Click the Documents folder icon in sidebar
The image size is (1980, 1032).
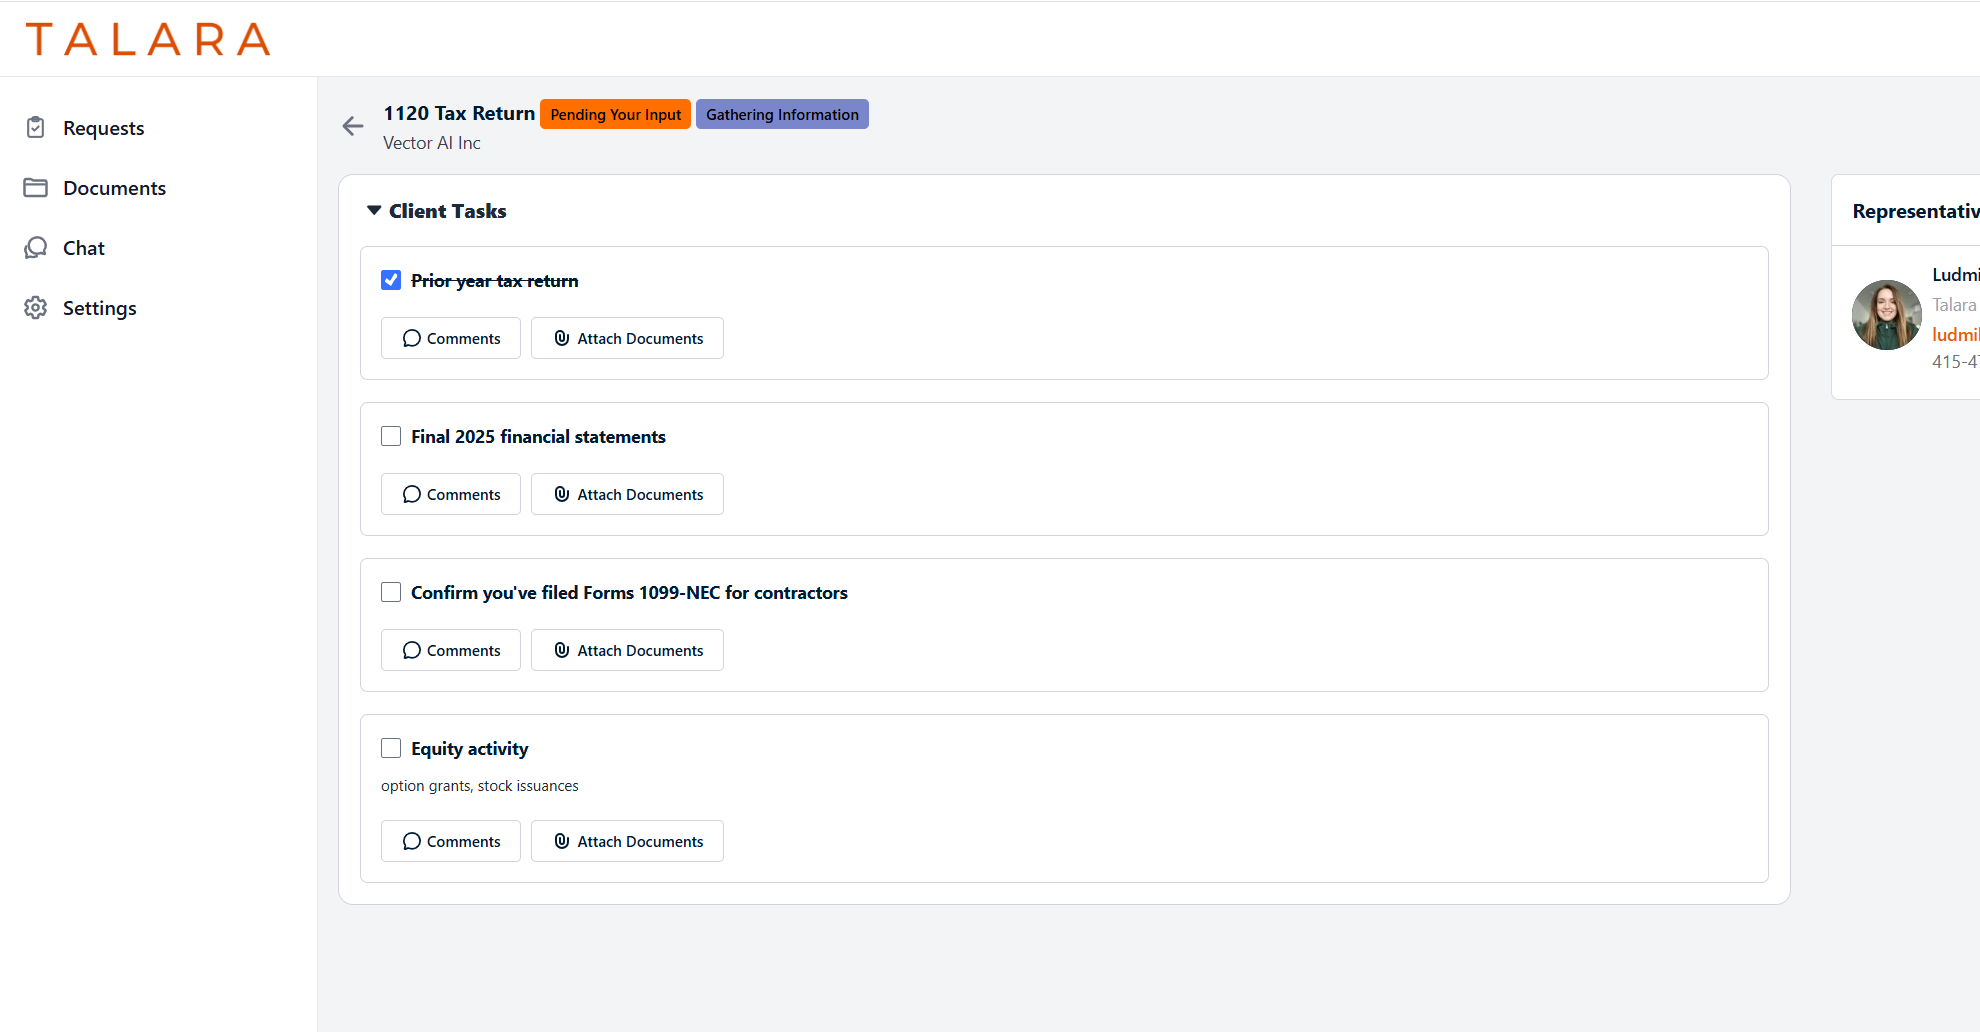[36, 188]
